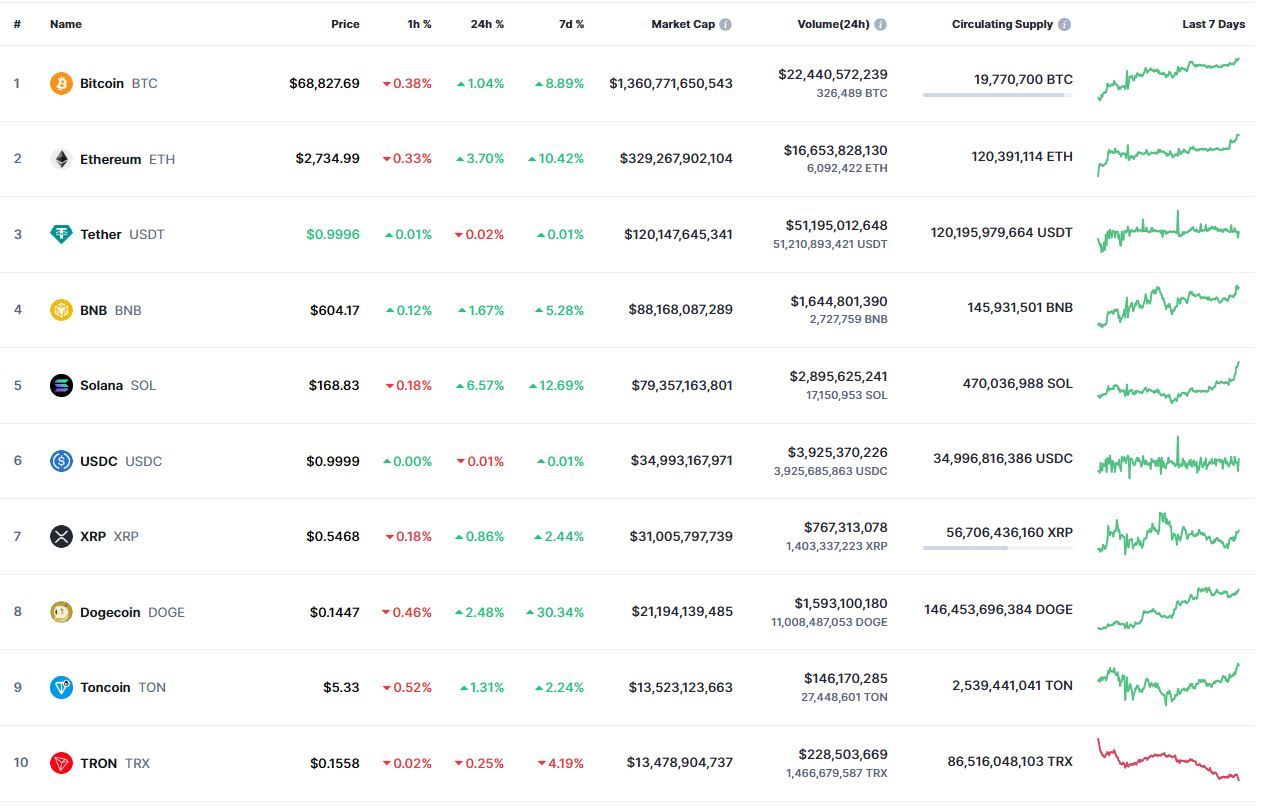The height and width of the screenshot is (812, 1271).
Task: Open the Toncoin name link
Action: pyautogui.click(x=105, y=688)
